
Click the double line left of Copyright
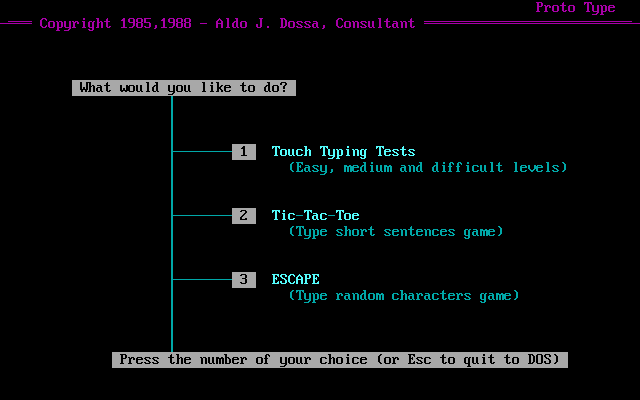tap(17, 24)
